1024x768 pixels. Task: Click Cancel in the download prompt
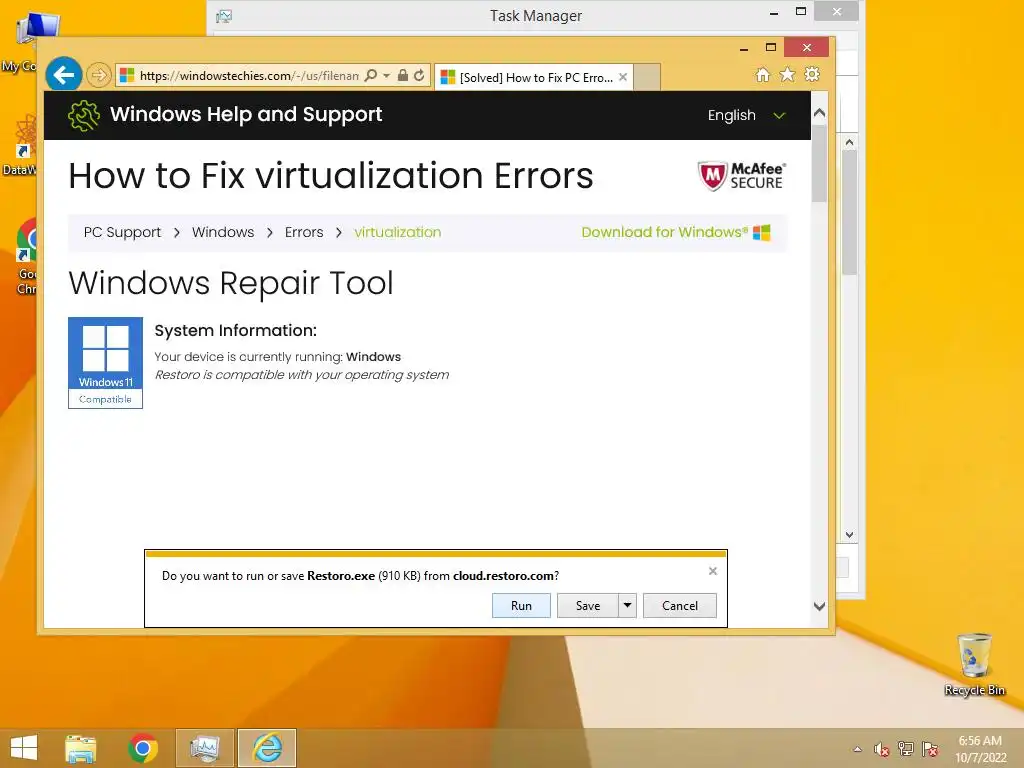tap(680, 605)
